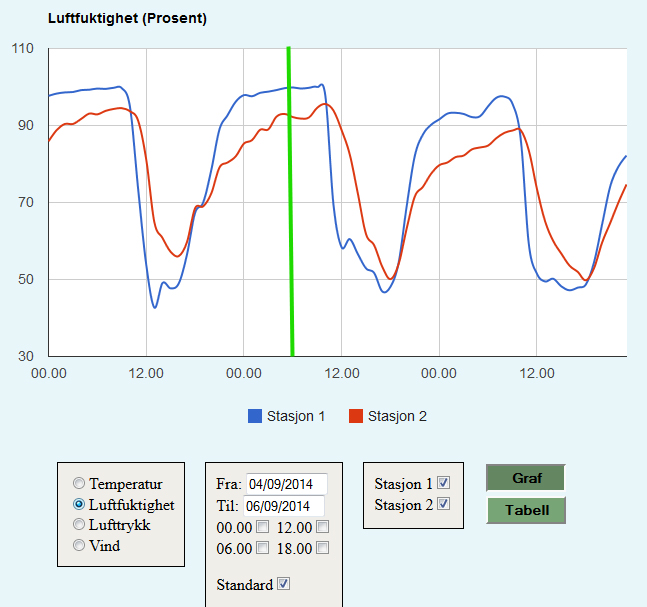Click the Luftfuktighet (Prosent) chart title
The width and height of the screenshot is (647, 607).
point(129,19)
